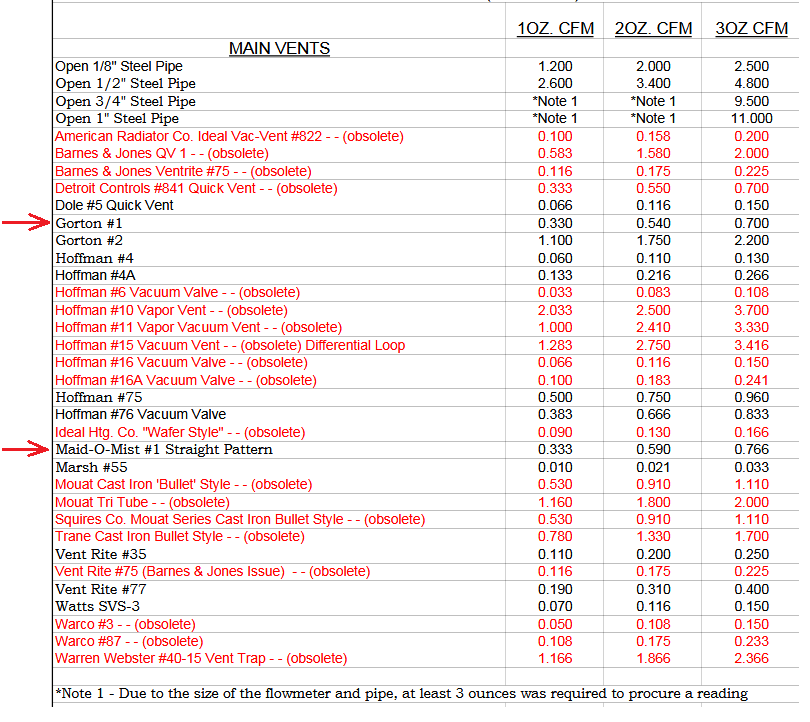Select the 'Hoffman #75' row label
This screenshot has height=722, width=810.
[99, 398]
